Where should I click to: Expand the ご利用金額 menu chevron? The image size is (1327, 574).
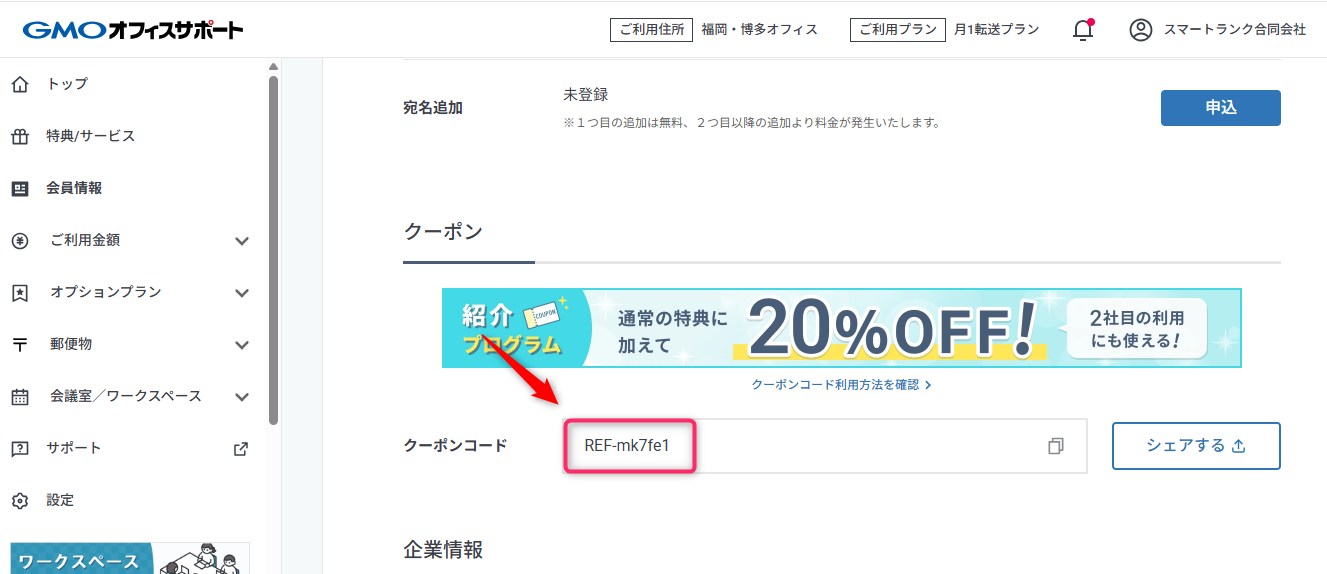(x=241, y=241)
